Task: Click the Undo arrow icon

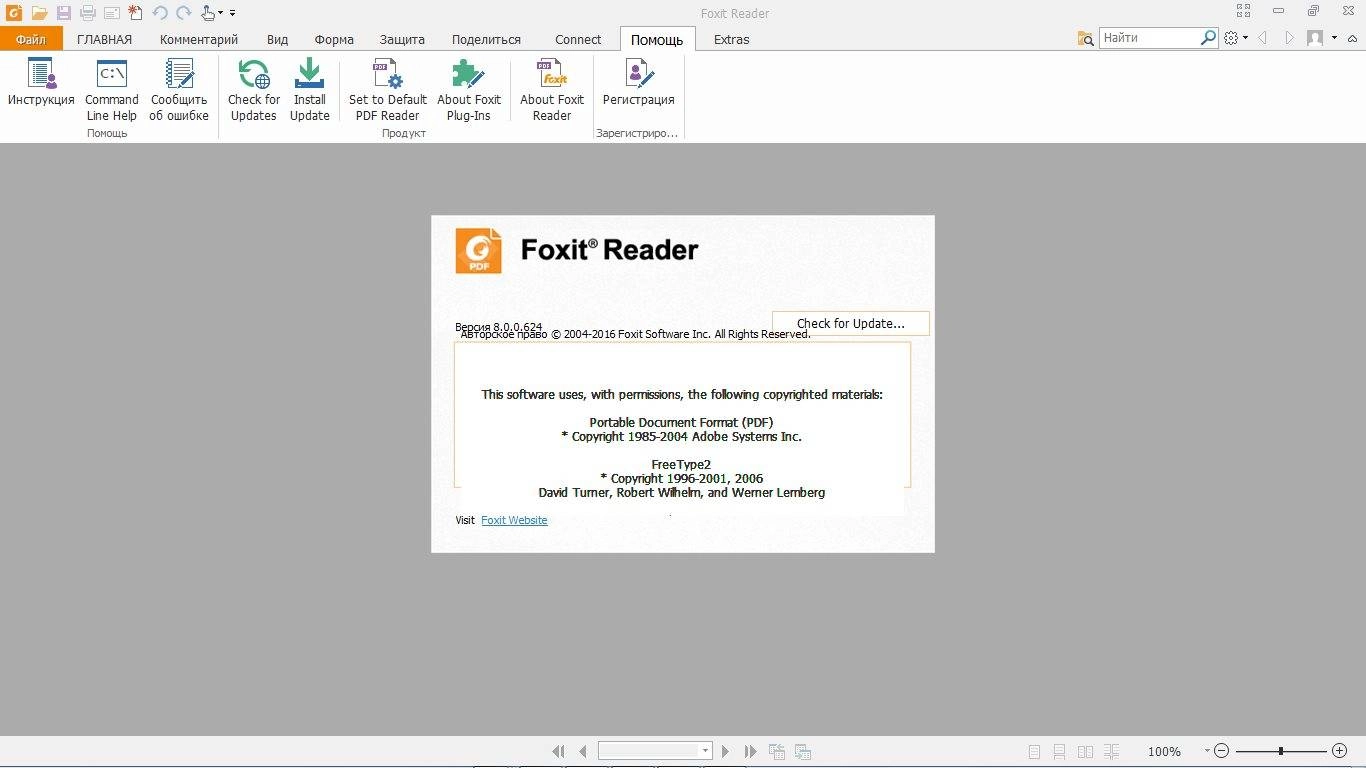Action: tap(160, 13)
